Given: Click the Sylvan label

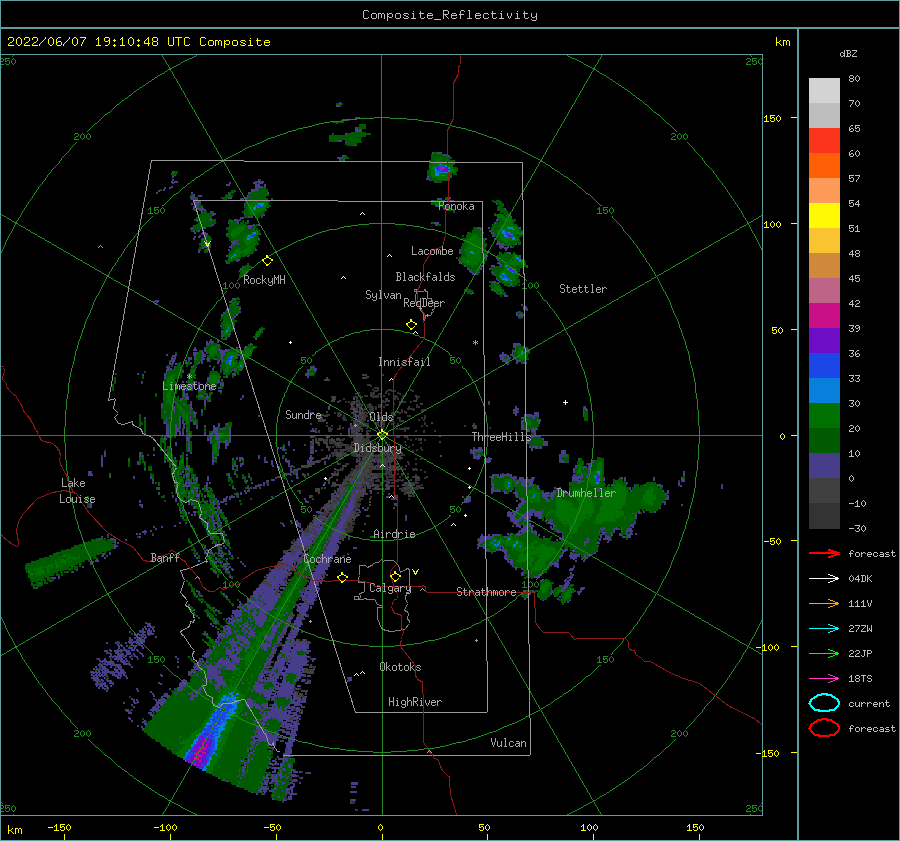Looking at the screenshot, I should (x=383, y=295).
